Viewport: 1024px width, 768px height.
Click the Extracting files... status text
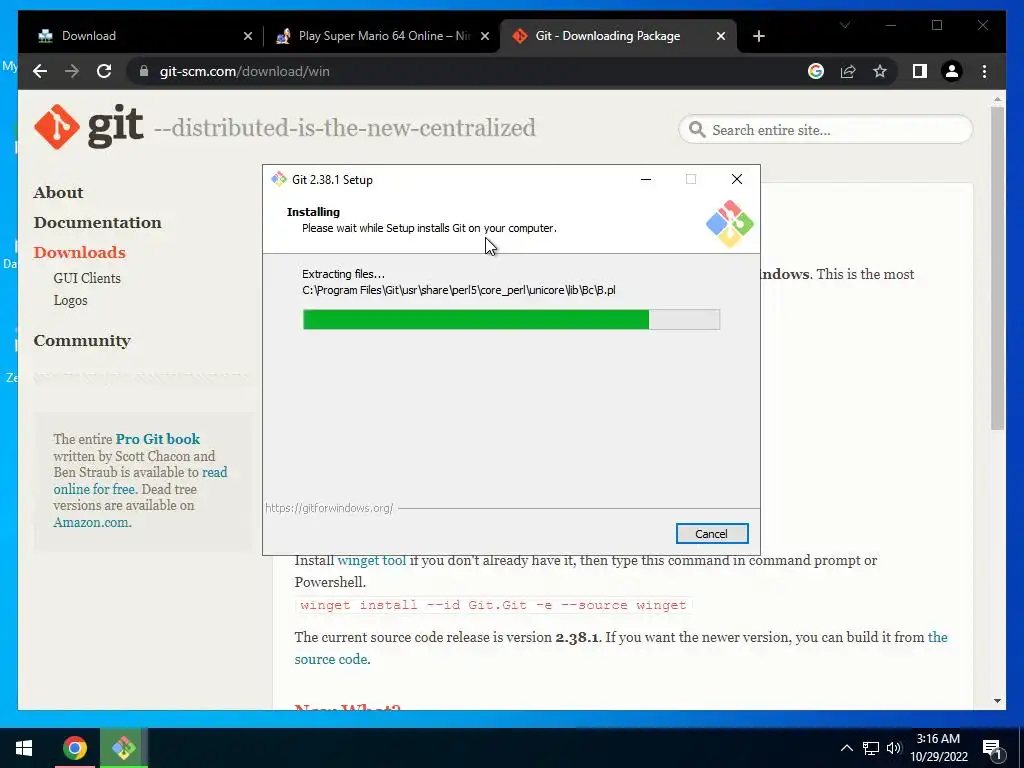(344, 274)
